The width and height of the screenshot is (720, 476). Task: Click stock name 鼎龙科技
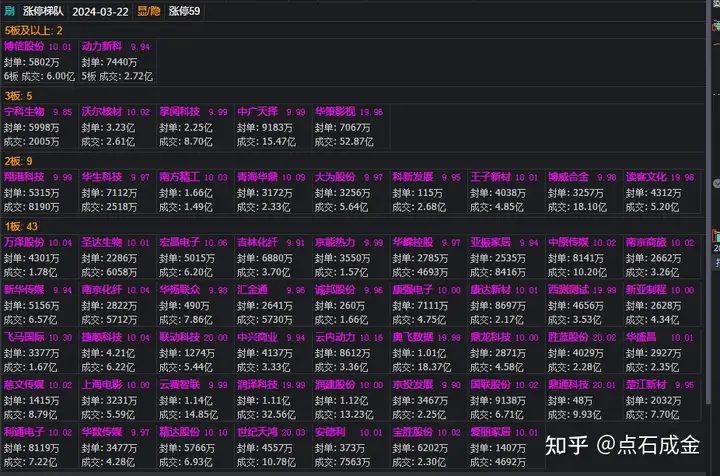(490, 337)
